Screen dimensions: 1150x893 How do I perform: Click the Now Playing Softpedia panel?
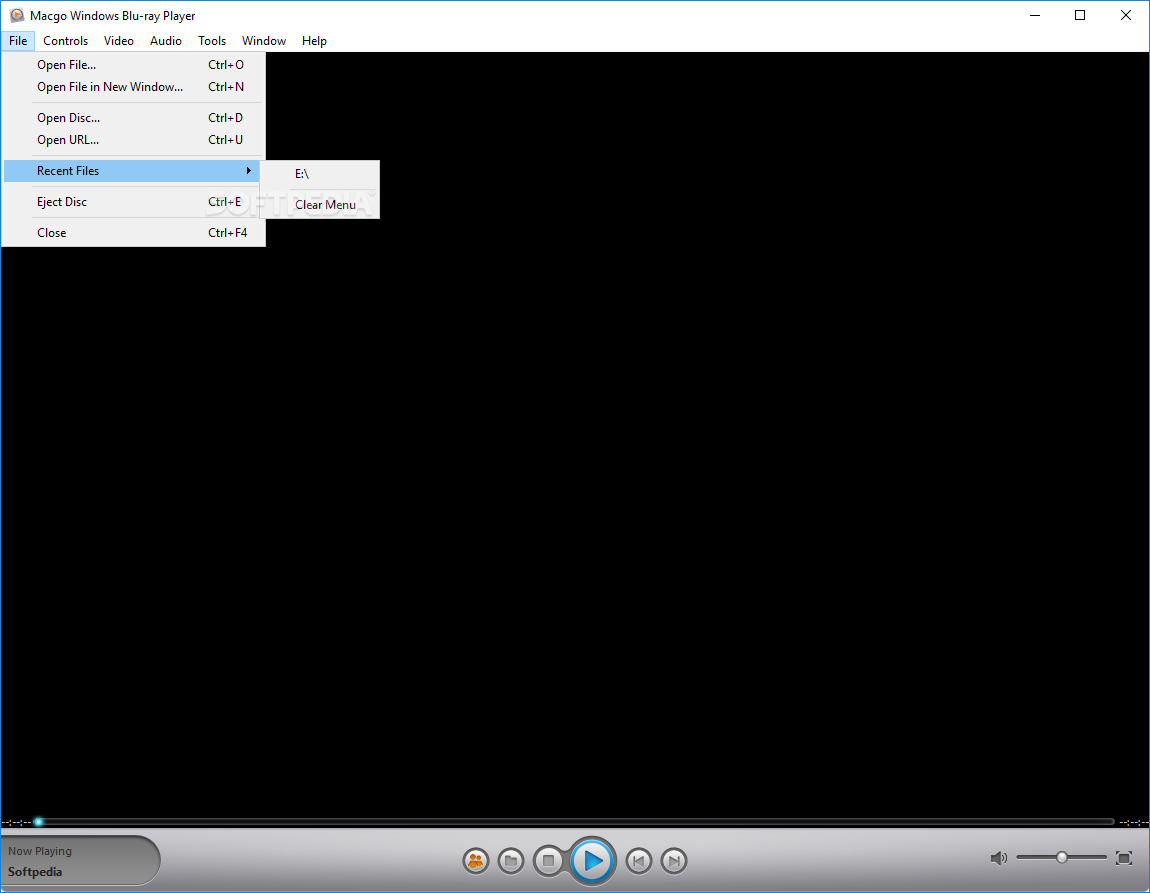(79, 861)
